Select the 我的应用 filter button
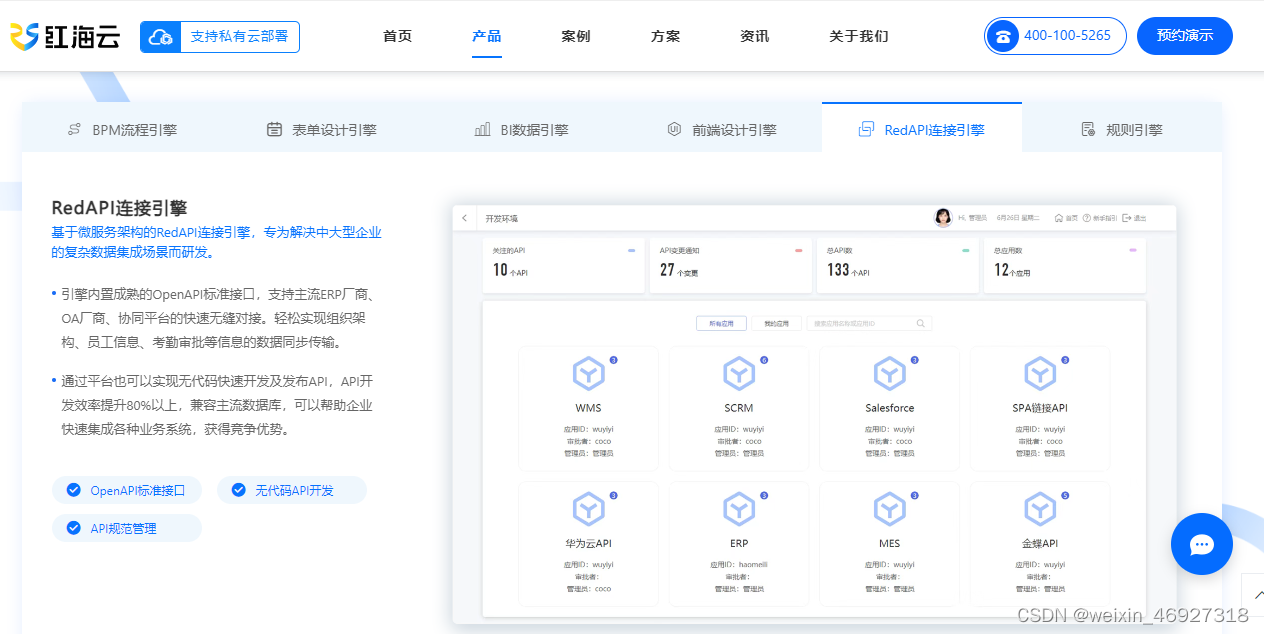 pyautogui.click(x=776, y=324)
